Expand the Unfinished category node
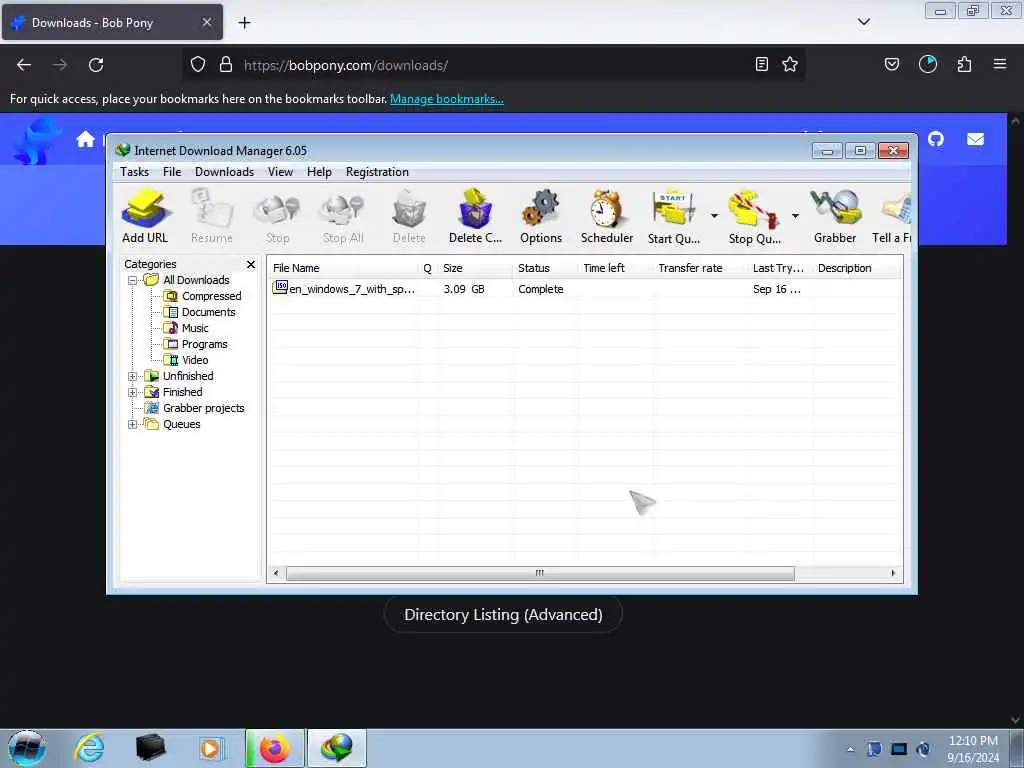 133,376
